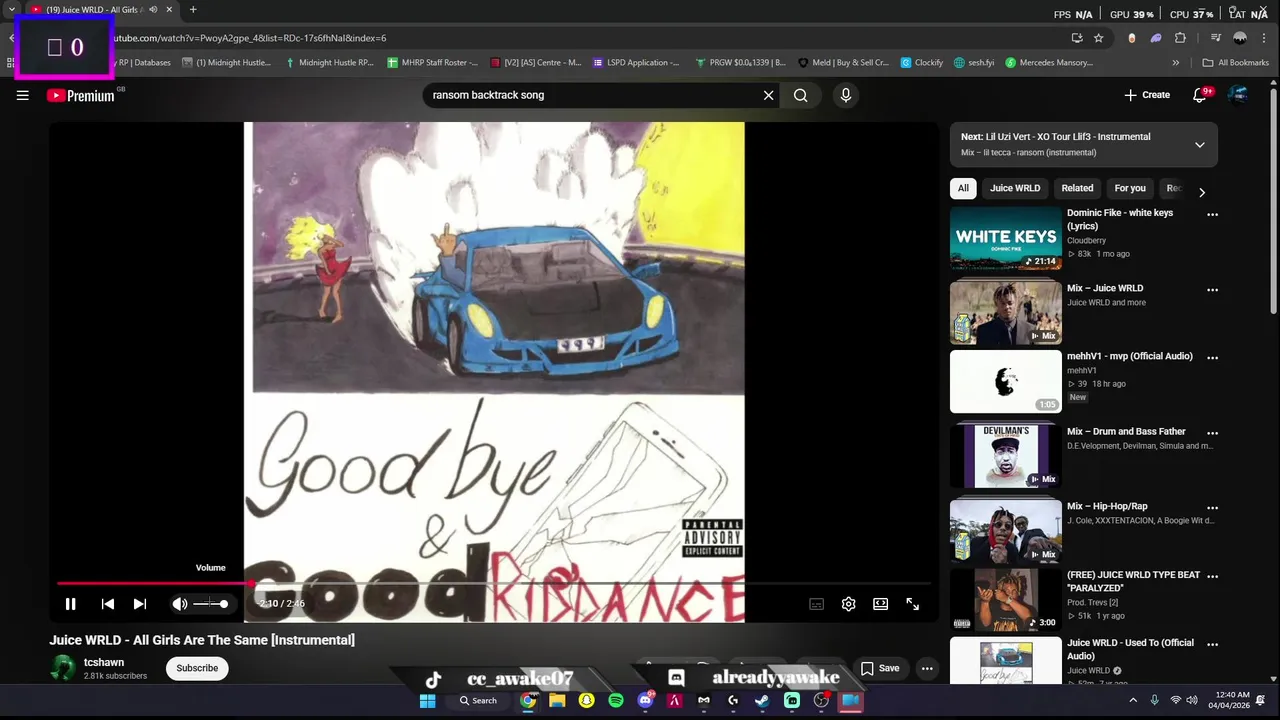Click the taskbar Search box

pos(479,700)
